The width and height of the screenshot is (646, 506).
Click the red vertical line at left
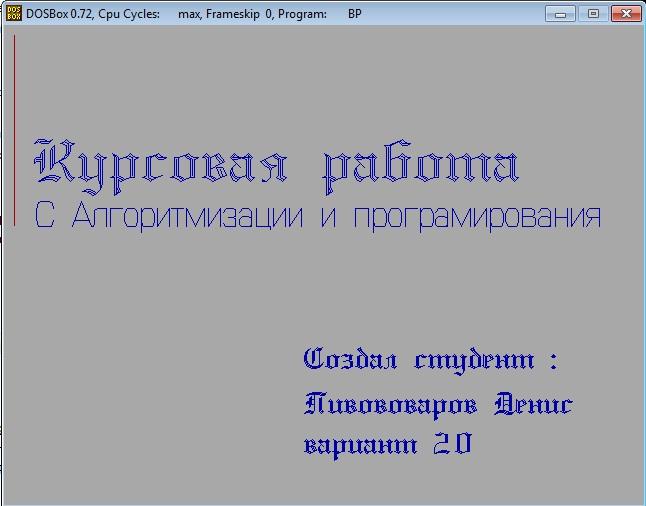tap(14, 130)
